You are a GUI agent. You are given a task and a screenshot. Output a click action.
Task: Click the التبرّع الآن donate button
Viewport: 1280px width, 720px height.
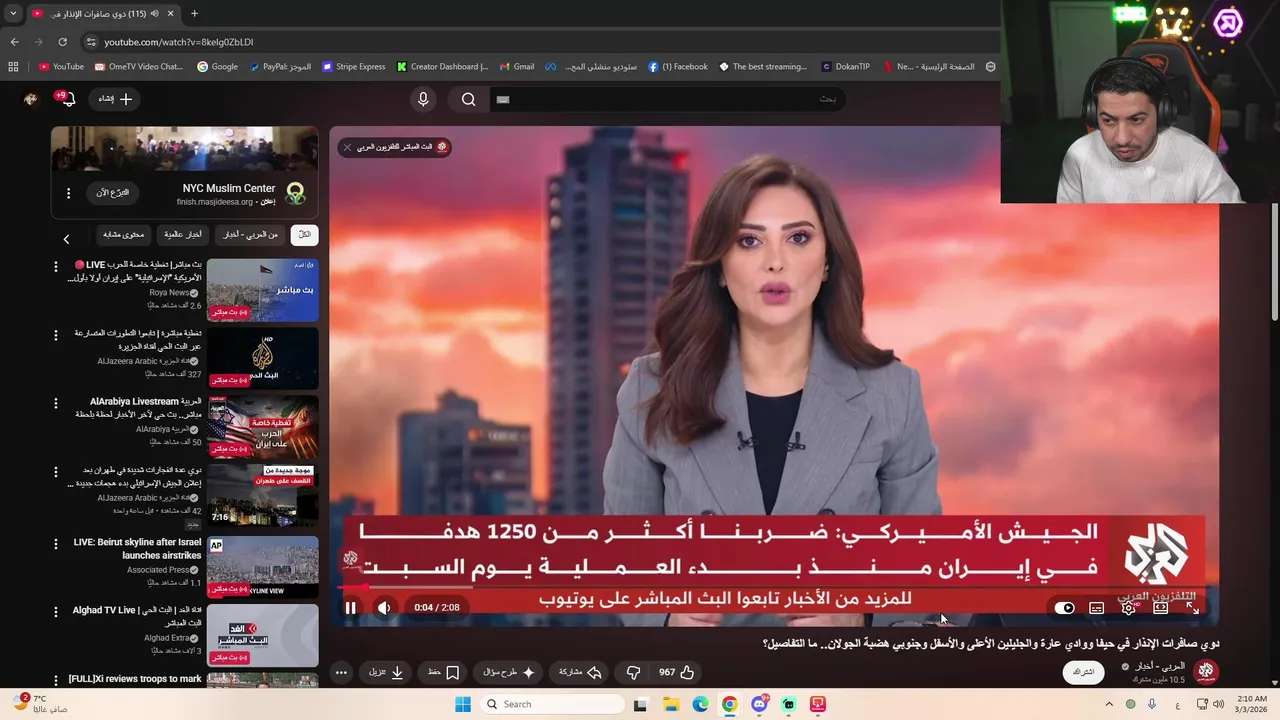click(x=113, y=192)
